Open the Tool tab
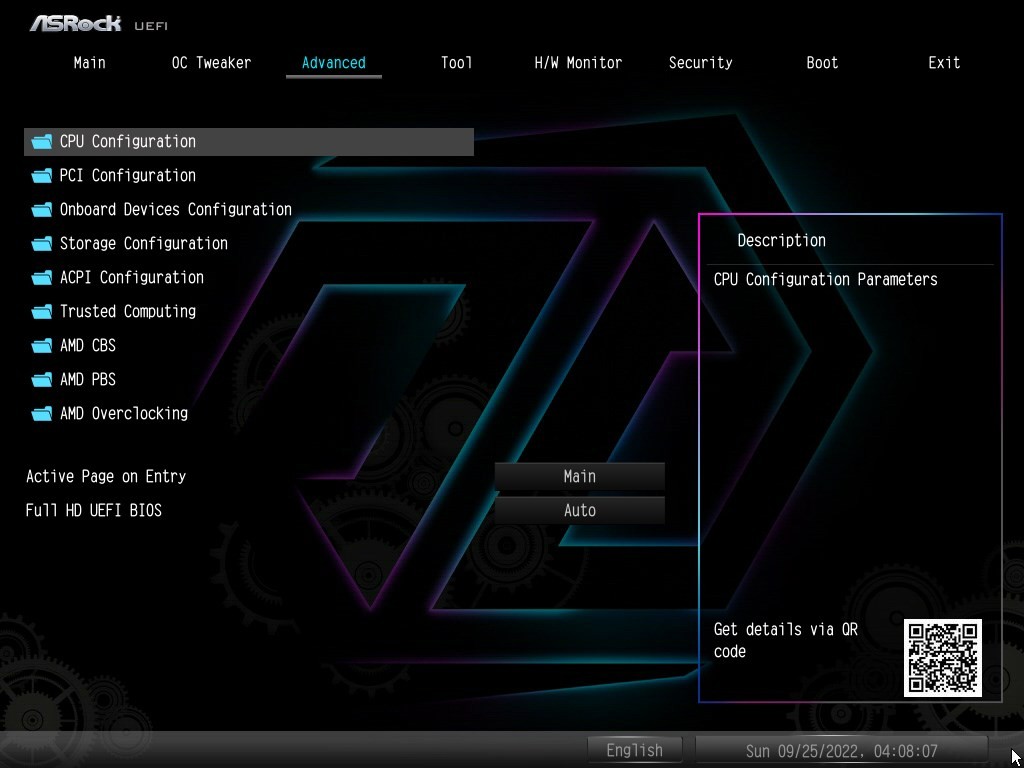Image resolution: width=1024 pixels, height=768 pixels. (456, 63)
